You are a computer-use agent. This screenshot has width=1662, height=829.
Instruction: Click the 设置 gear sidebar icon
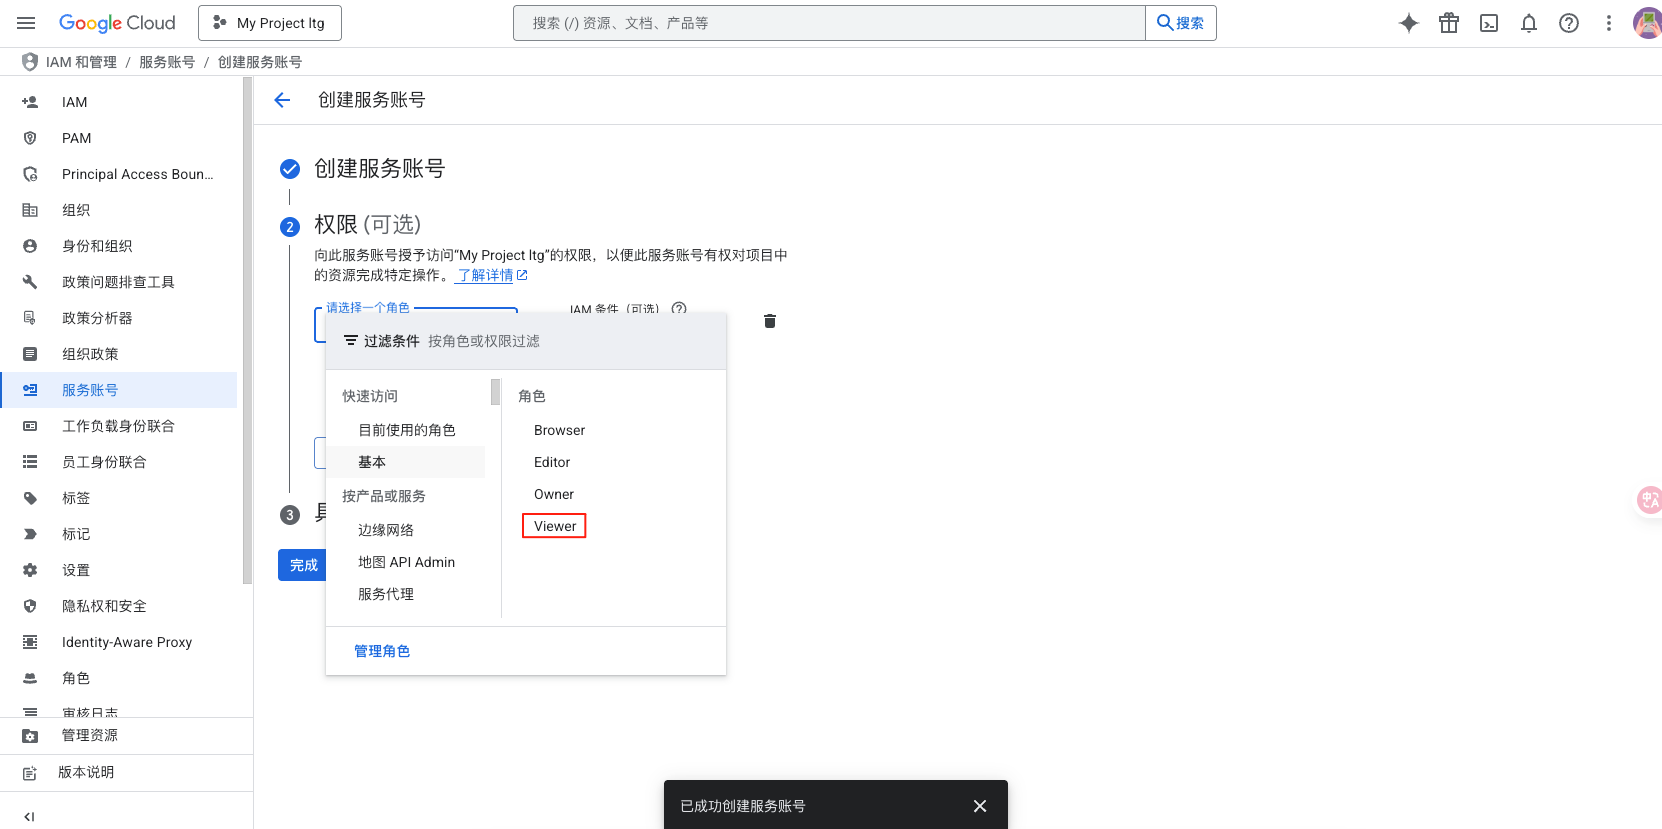pos(30,570)
